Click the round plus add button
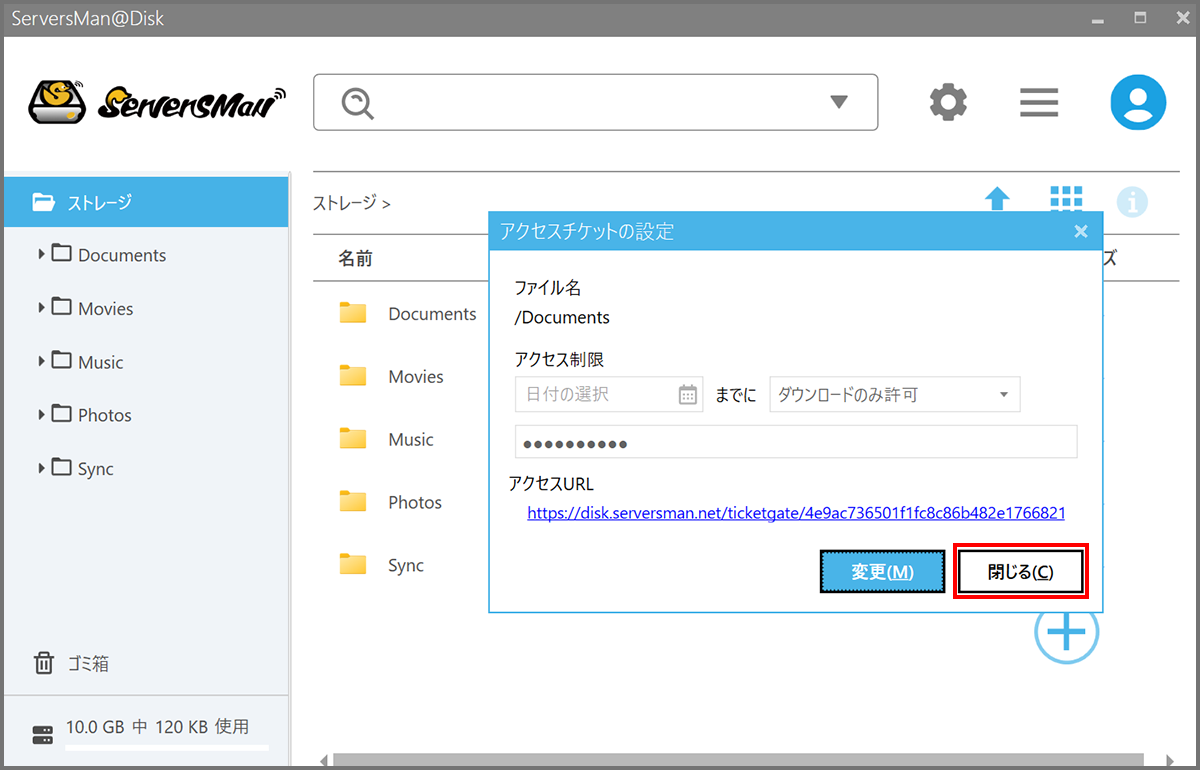 (x=1066, y=631)
